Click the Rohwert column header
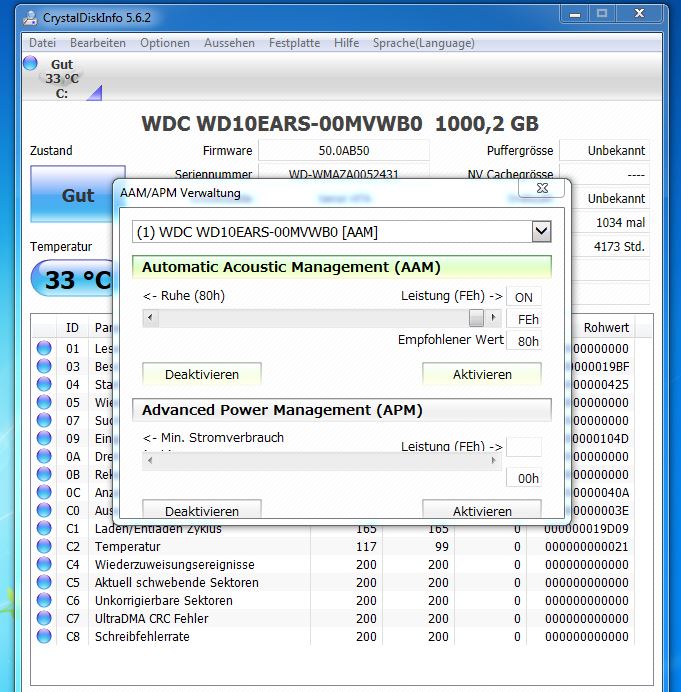 pyautogui.click(x=606, y=327)
